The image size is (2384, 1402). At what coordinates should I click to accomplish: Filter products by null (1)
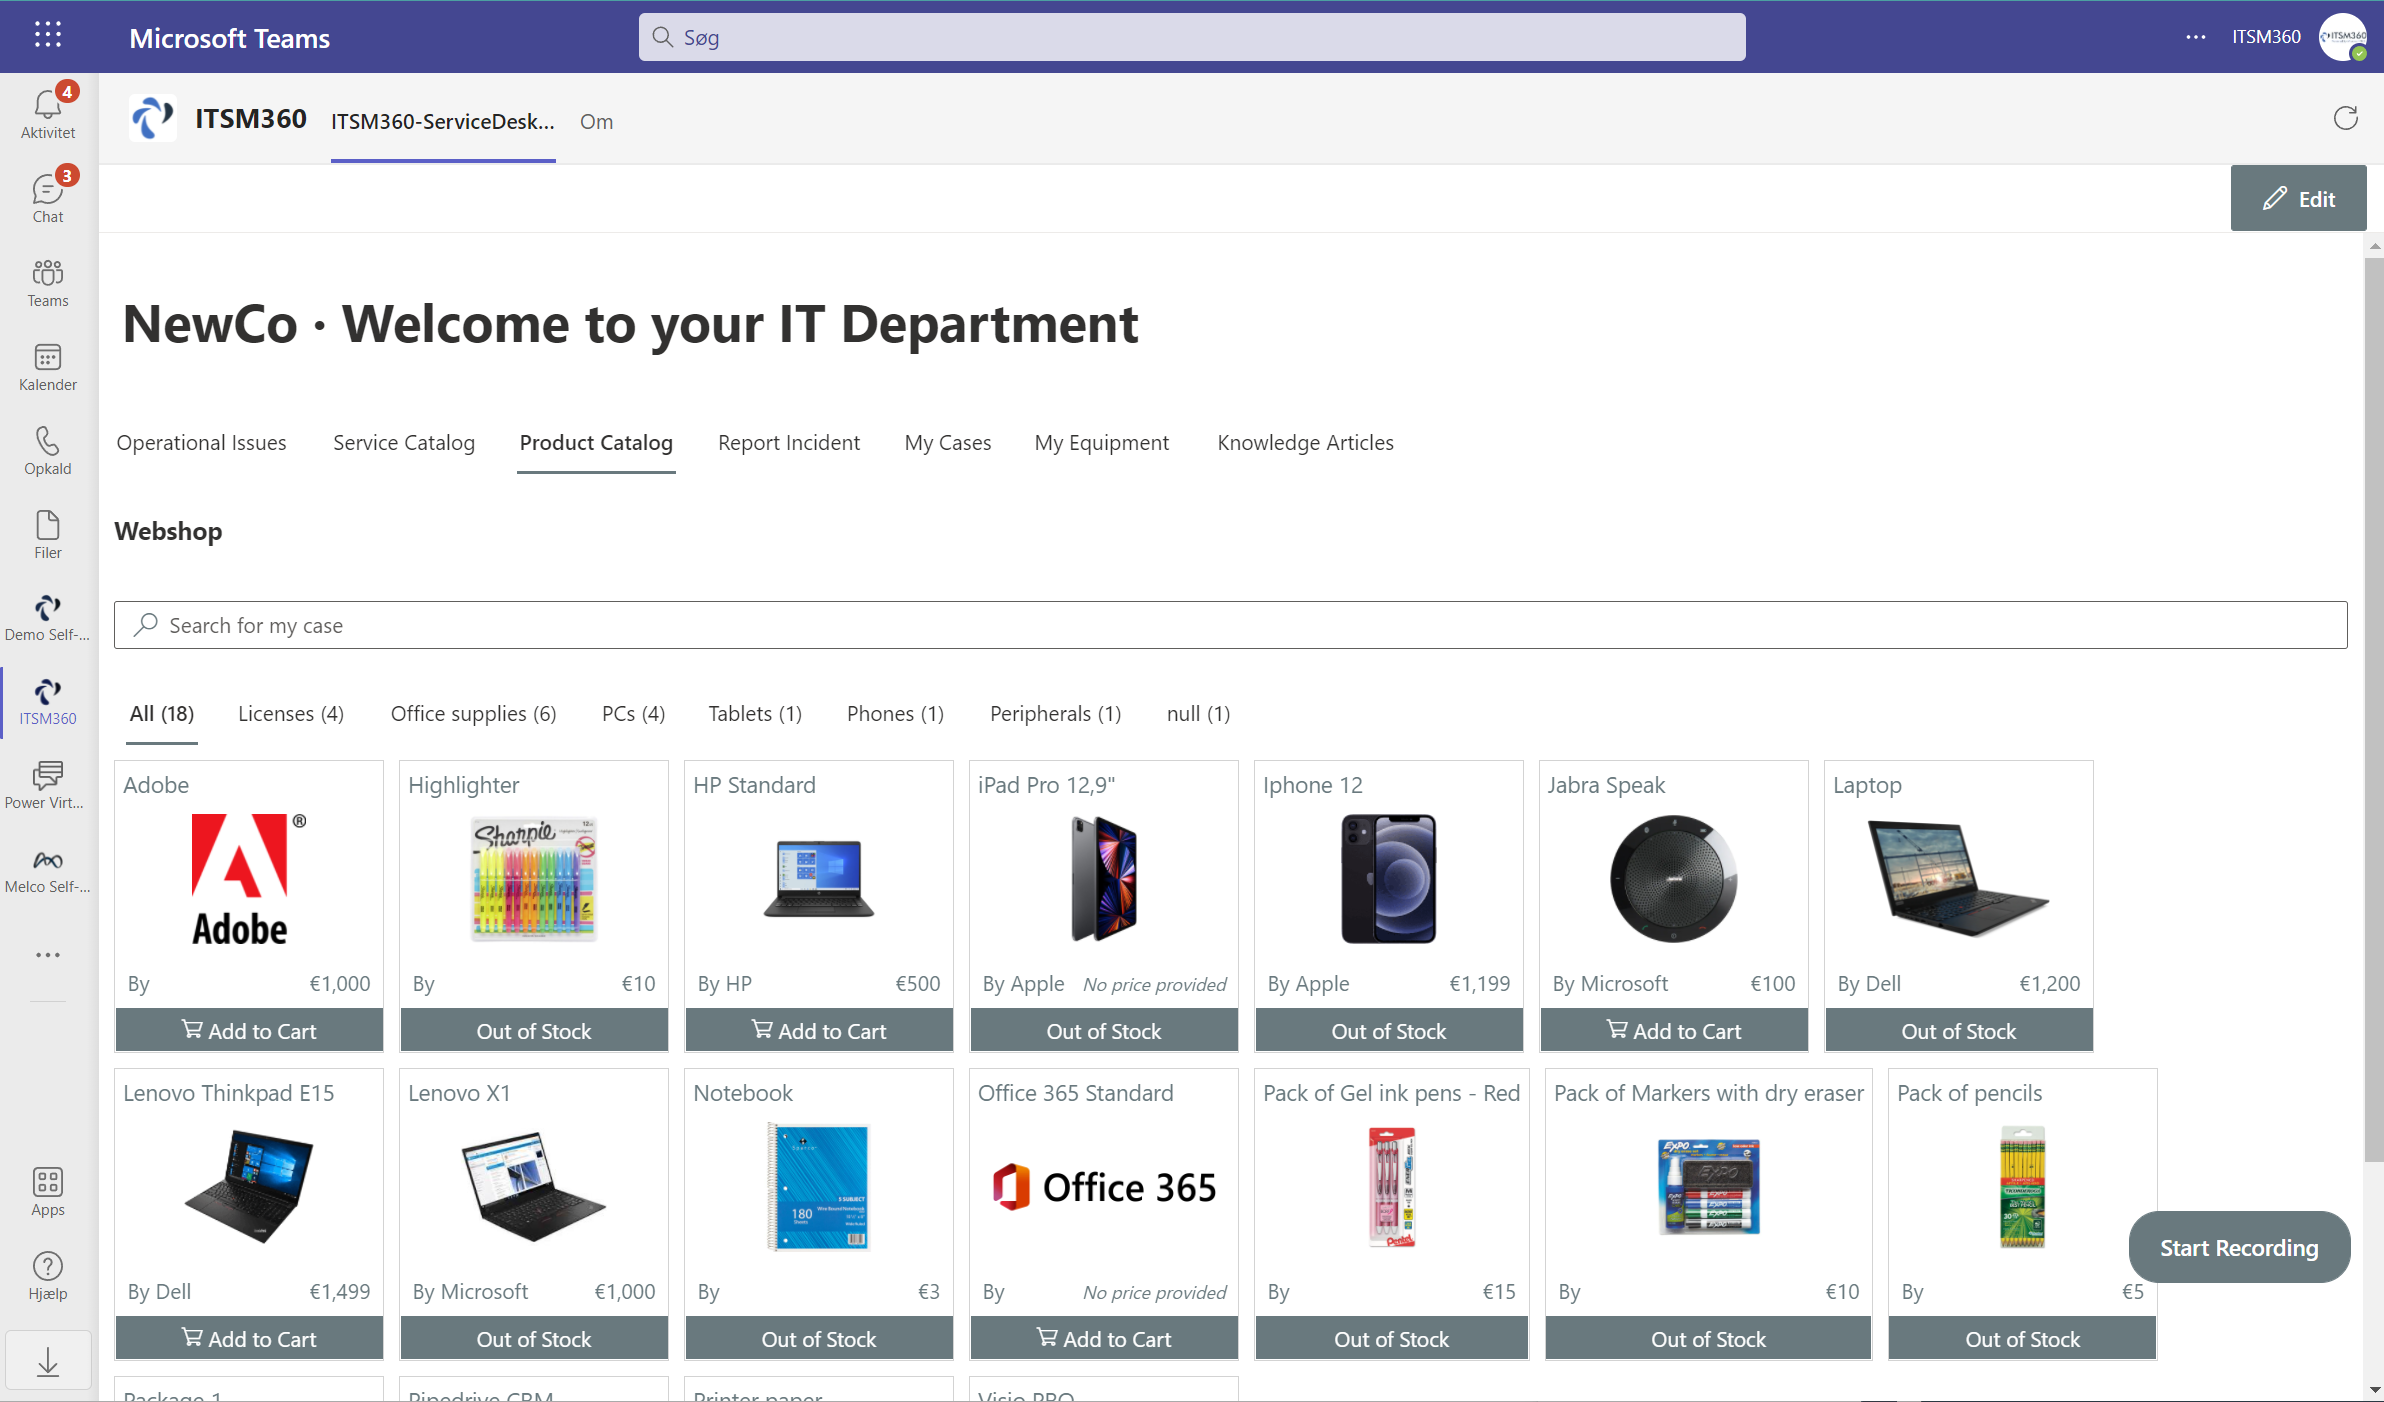tap(1198, 714)
